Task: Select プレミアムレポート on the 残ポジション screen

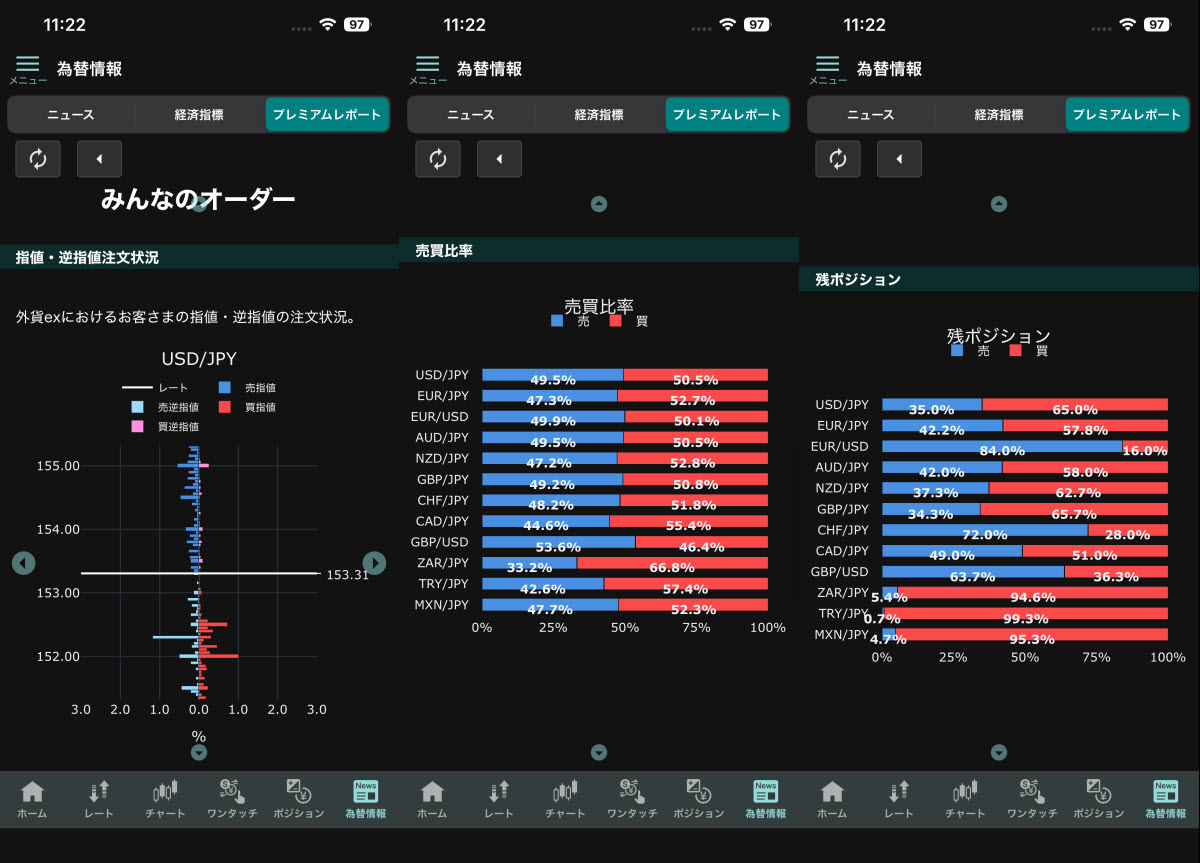Action: 1127,115
